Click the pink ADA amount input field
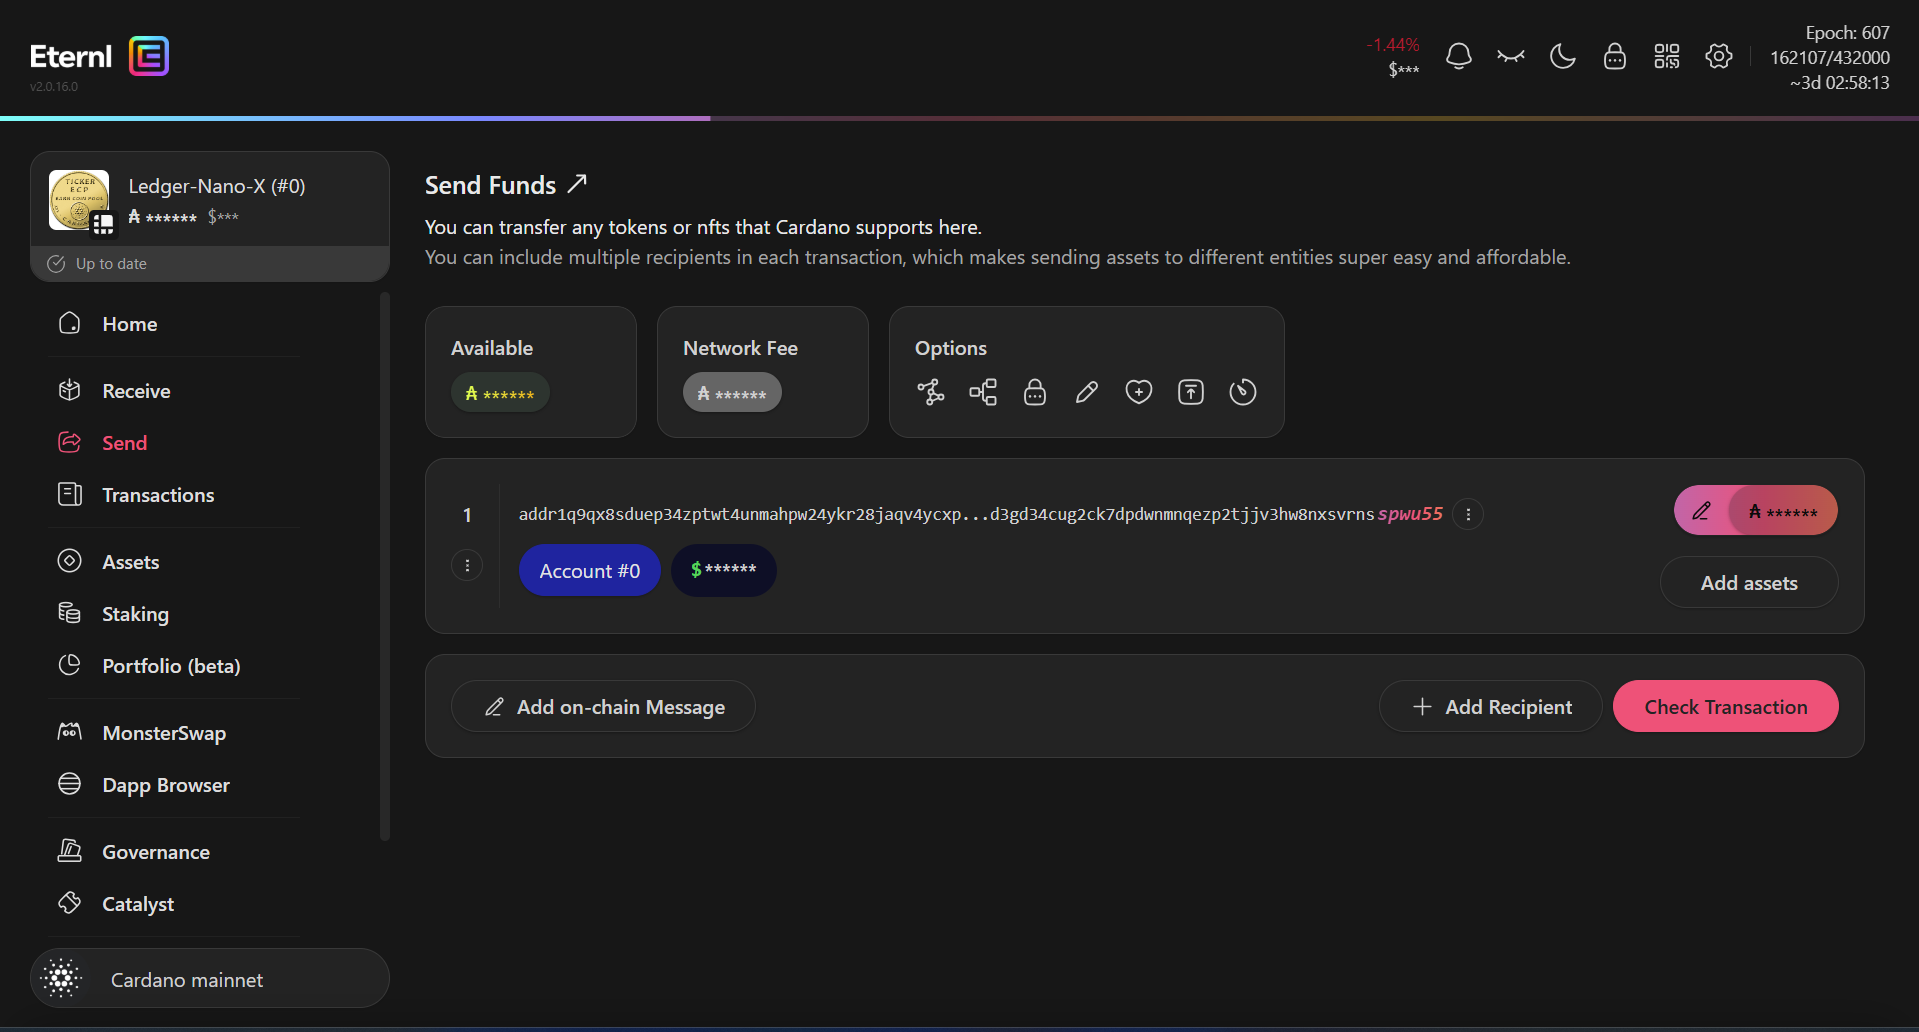 1782,511
